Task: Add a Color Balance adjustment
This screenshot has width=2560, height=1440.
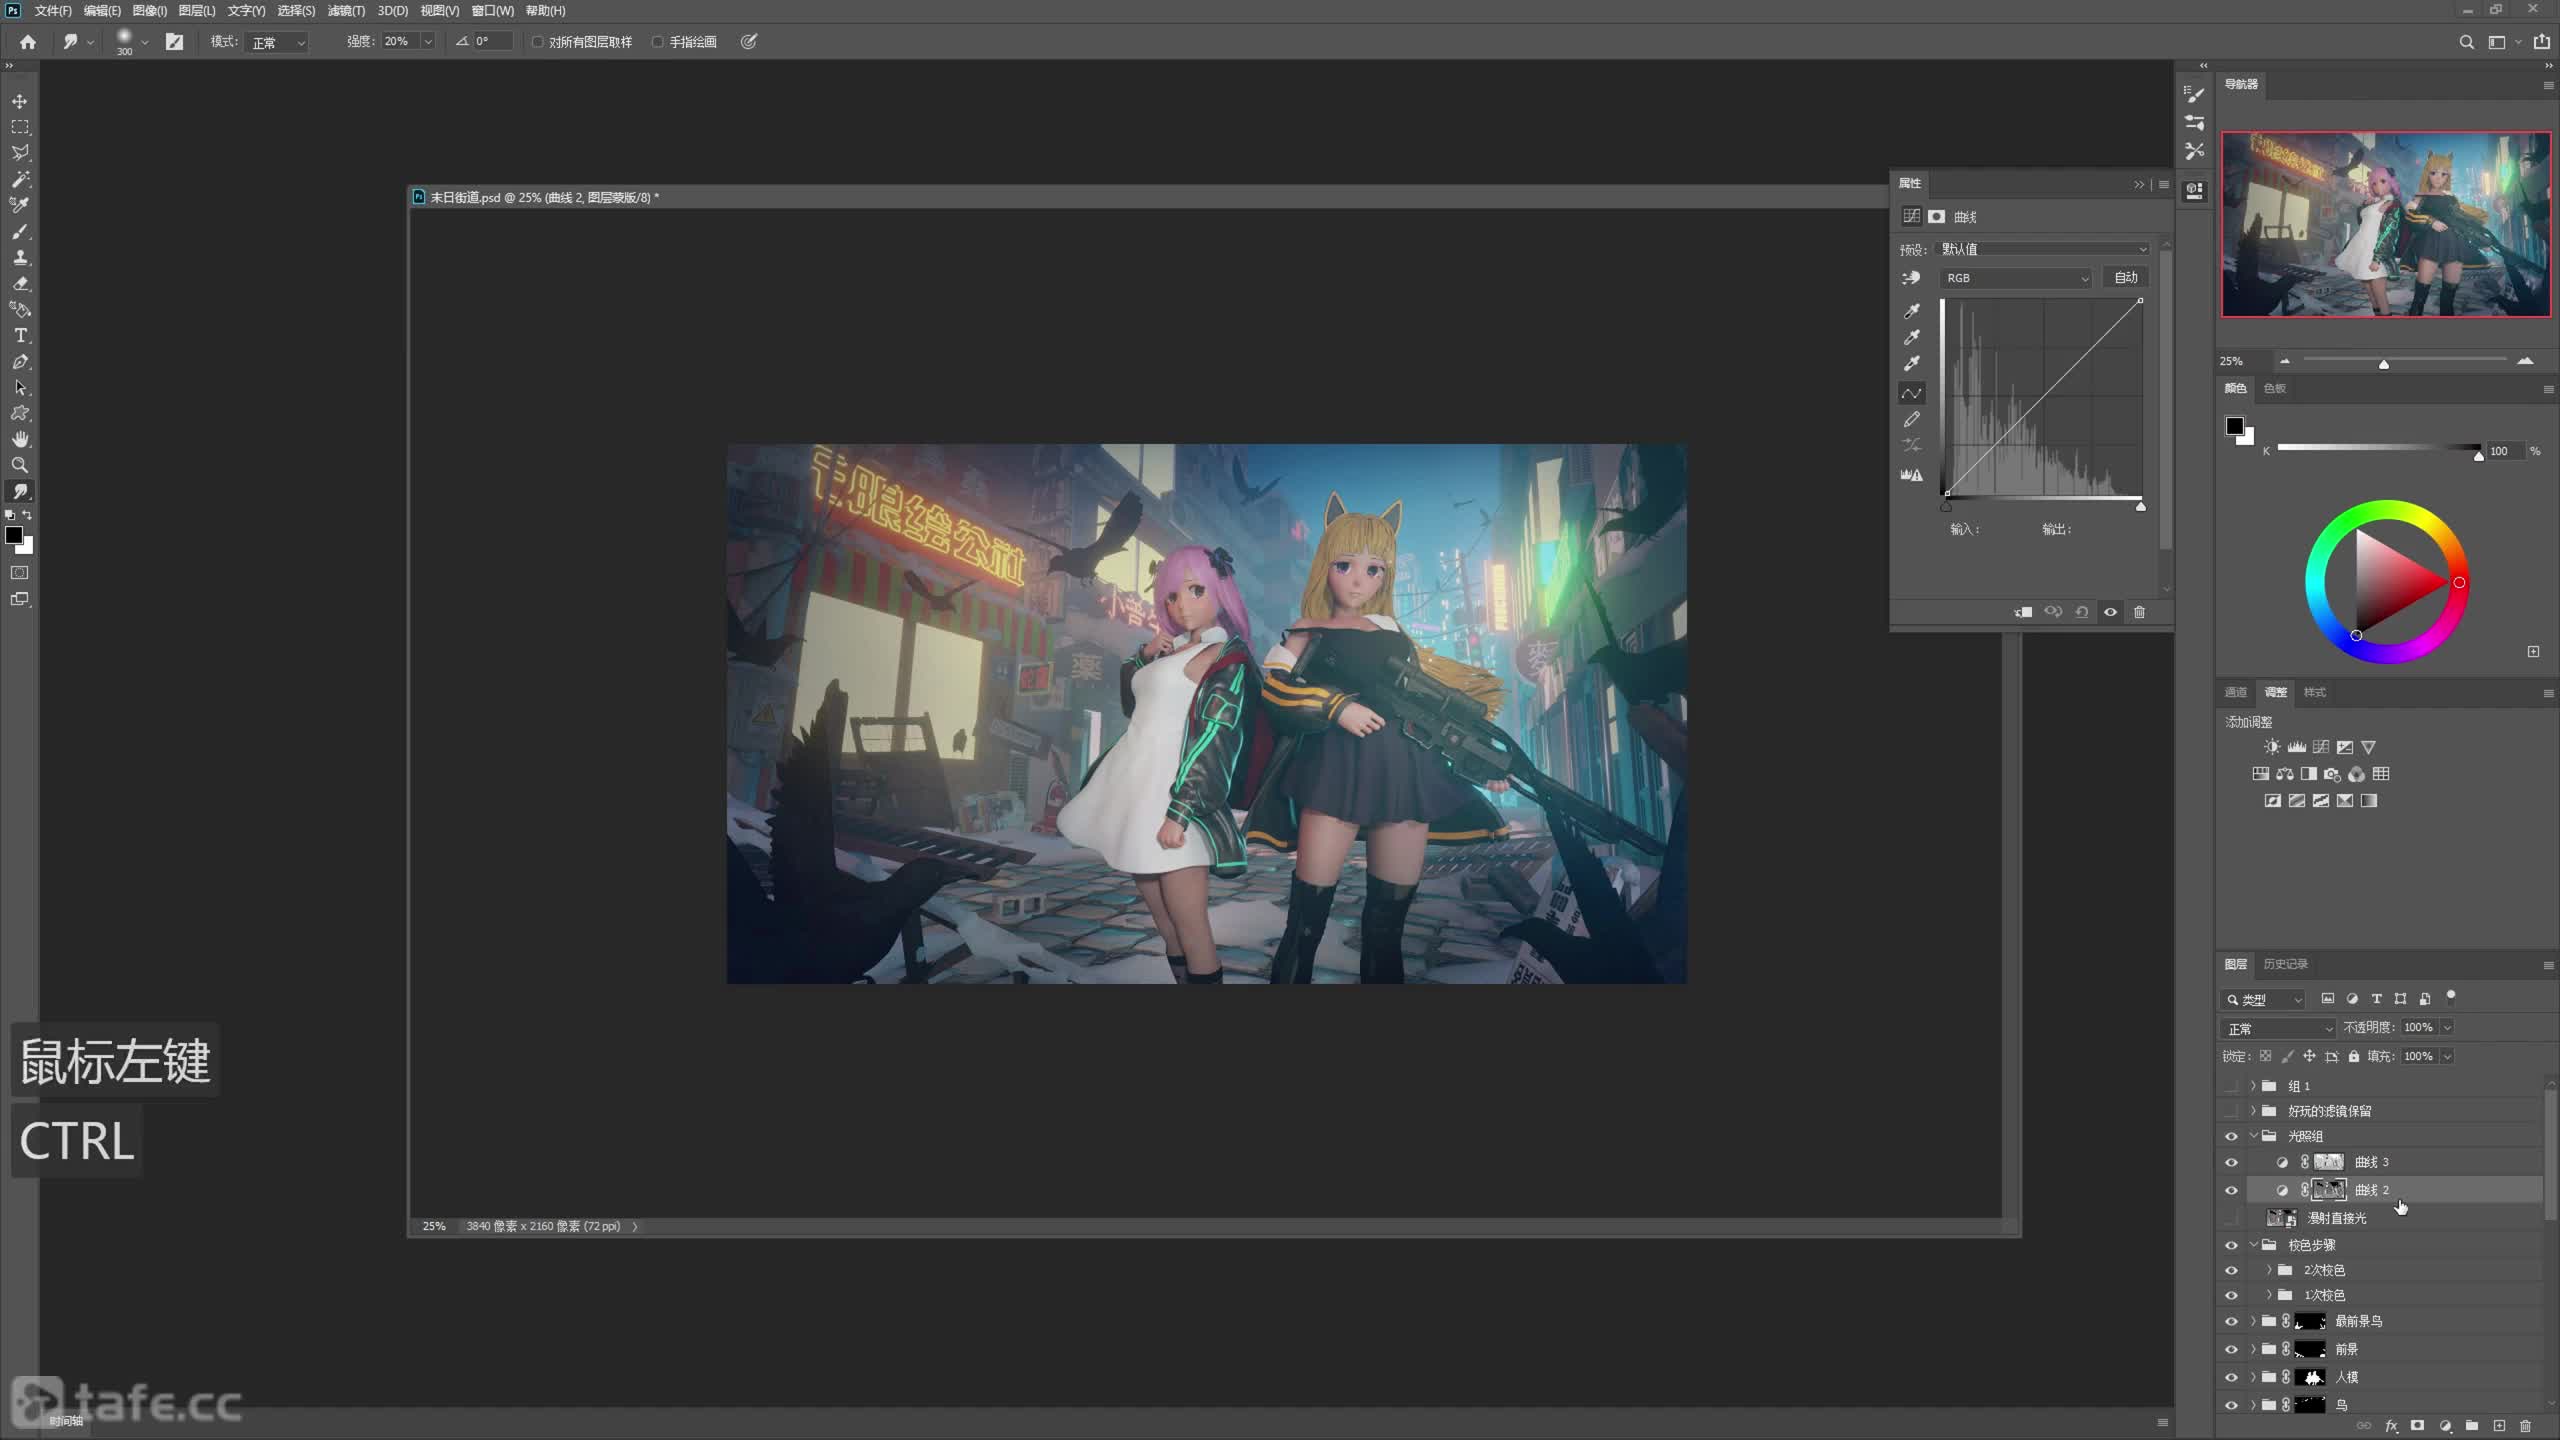Action: pos(2284,774)
